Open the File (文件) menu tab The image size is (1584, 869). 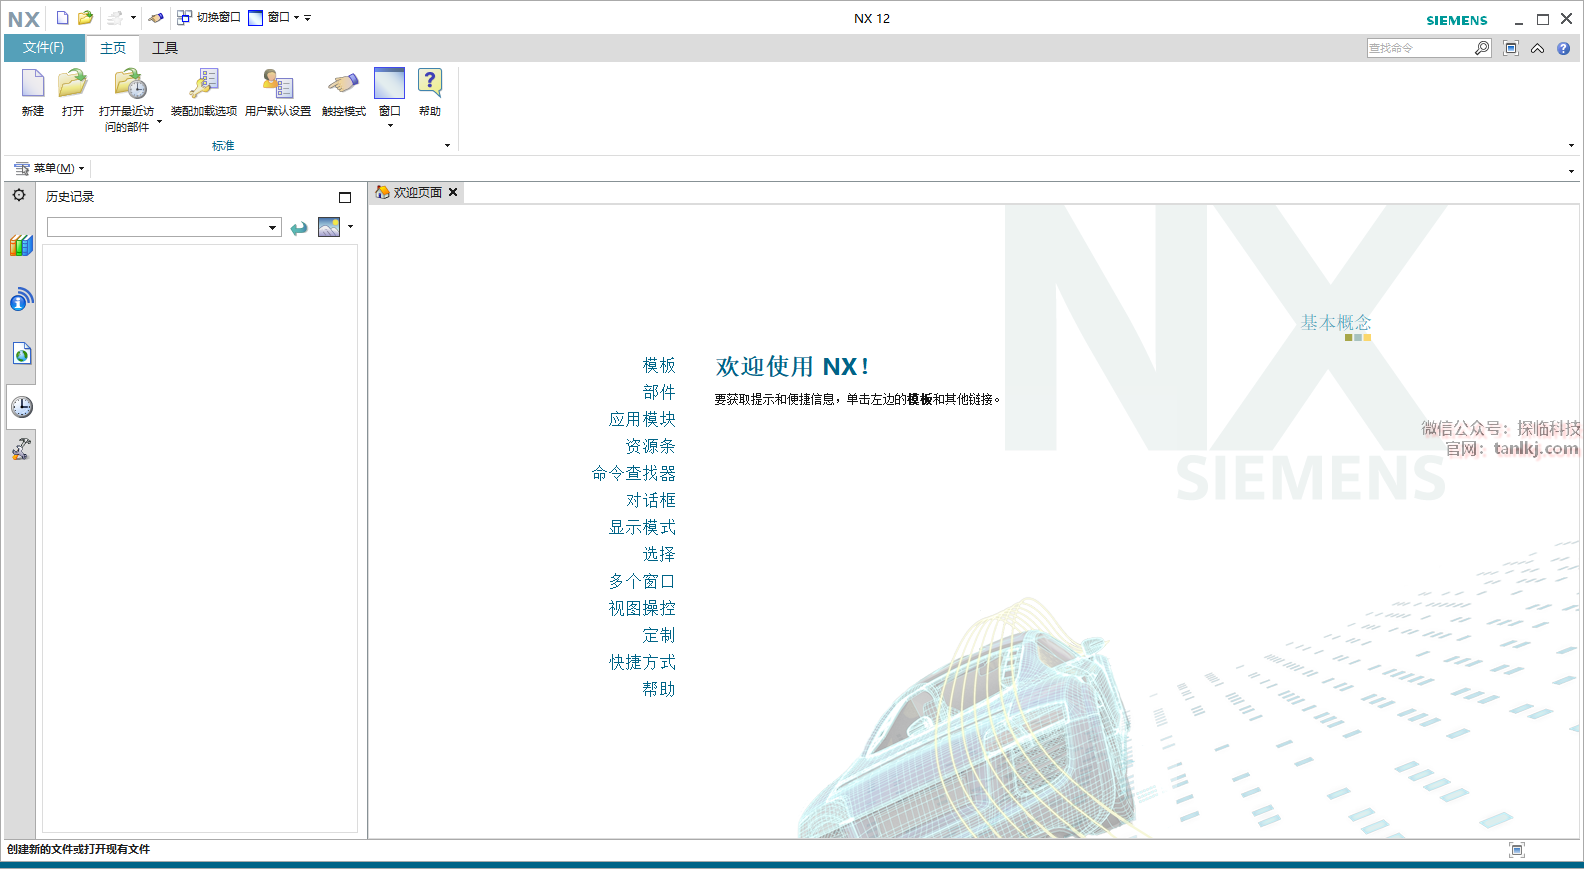click(x=44, y=48)
